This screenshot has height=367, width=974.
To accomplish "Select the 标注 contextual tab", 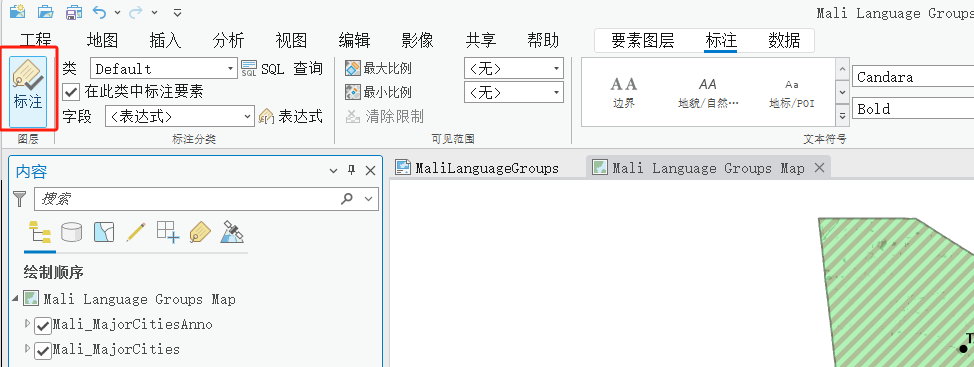I will (x=721, y=41).
